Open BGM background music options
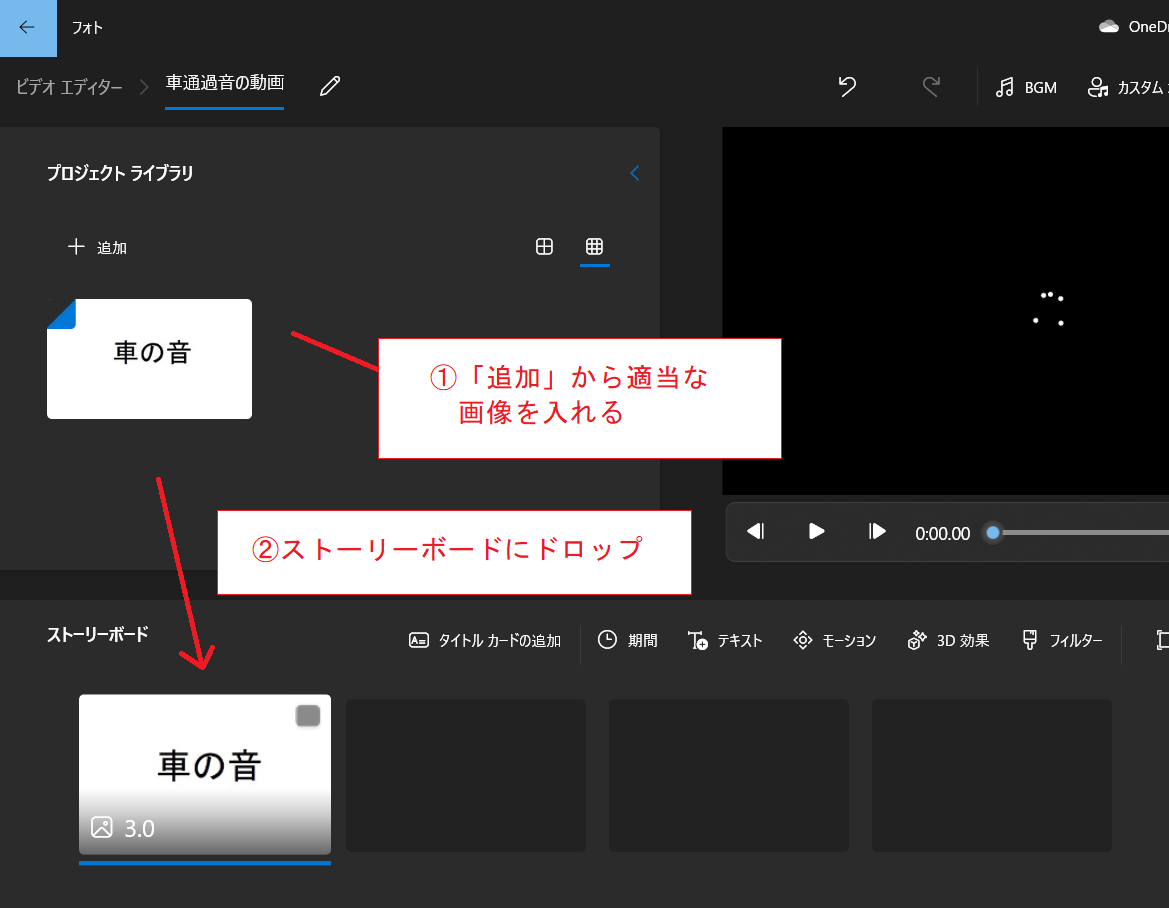This screenshot has width=1169, height=908. (1026, 87)
